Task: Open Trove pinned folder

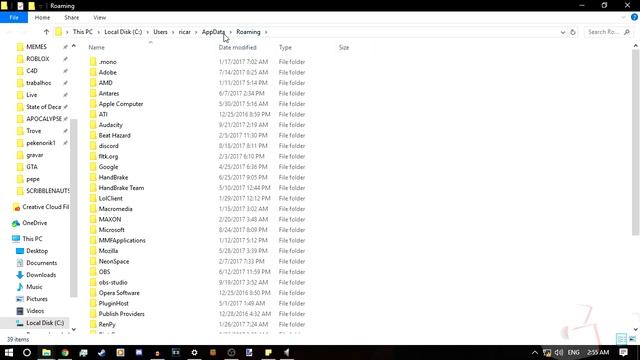Action: [33, 131]
